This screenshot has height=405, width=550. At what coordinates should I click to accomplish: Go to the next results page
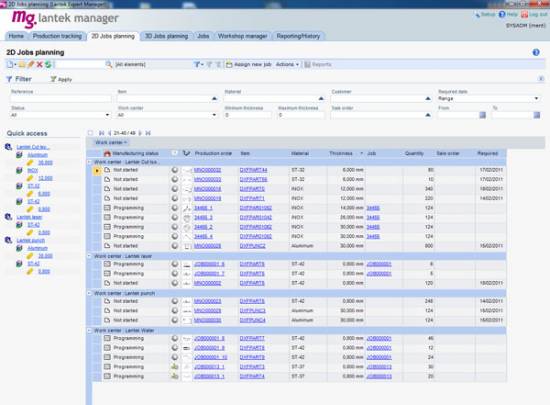pos(140,133)
